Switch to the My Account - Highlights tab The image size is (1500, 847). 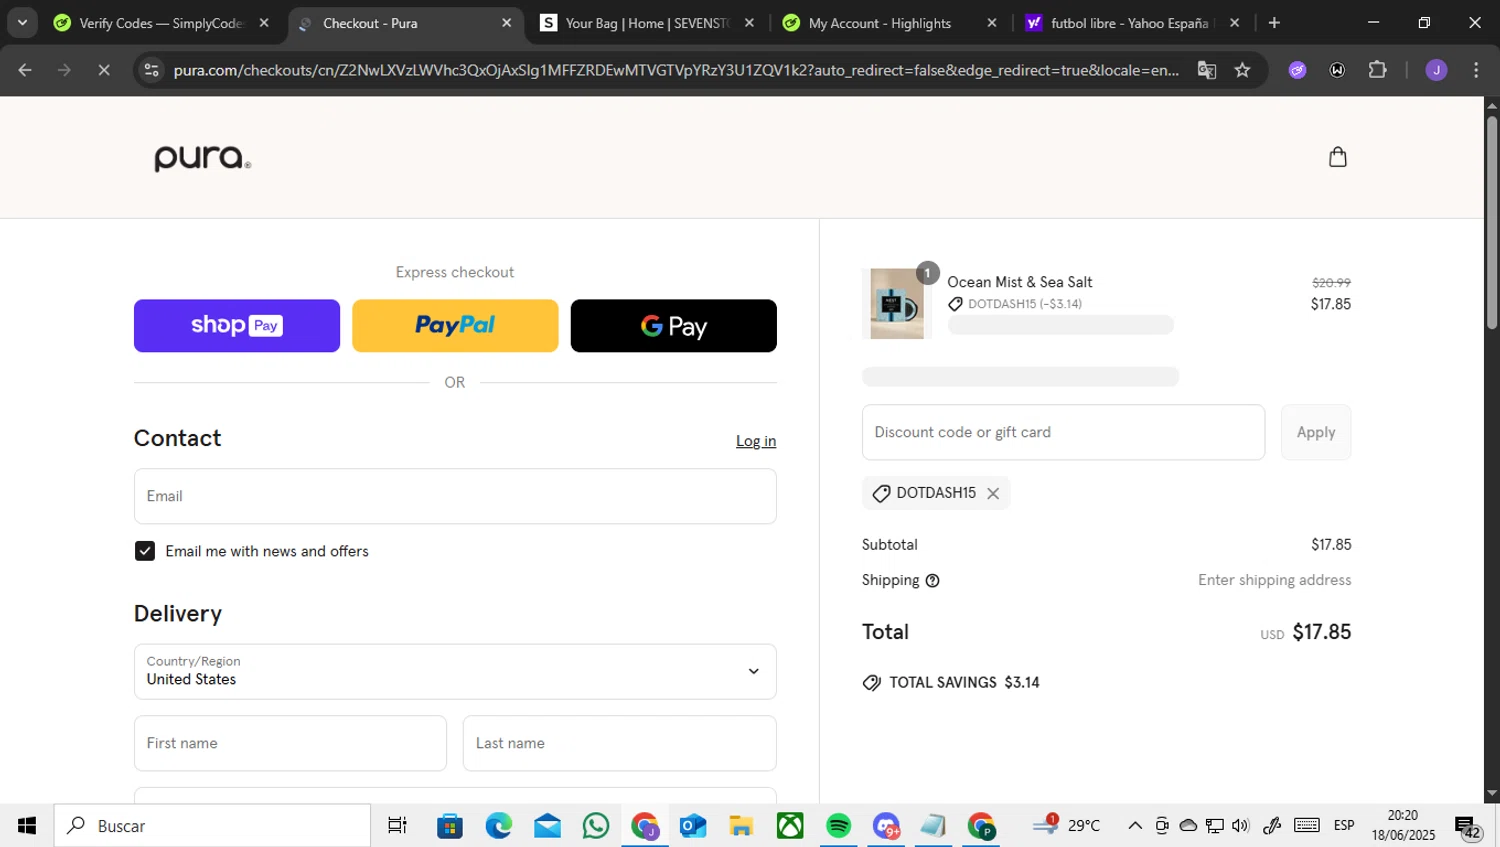[x=888, y=23]
